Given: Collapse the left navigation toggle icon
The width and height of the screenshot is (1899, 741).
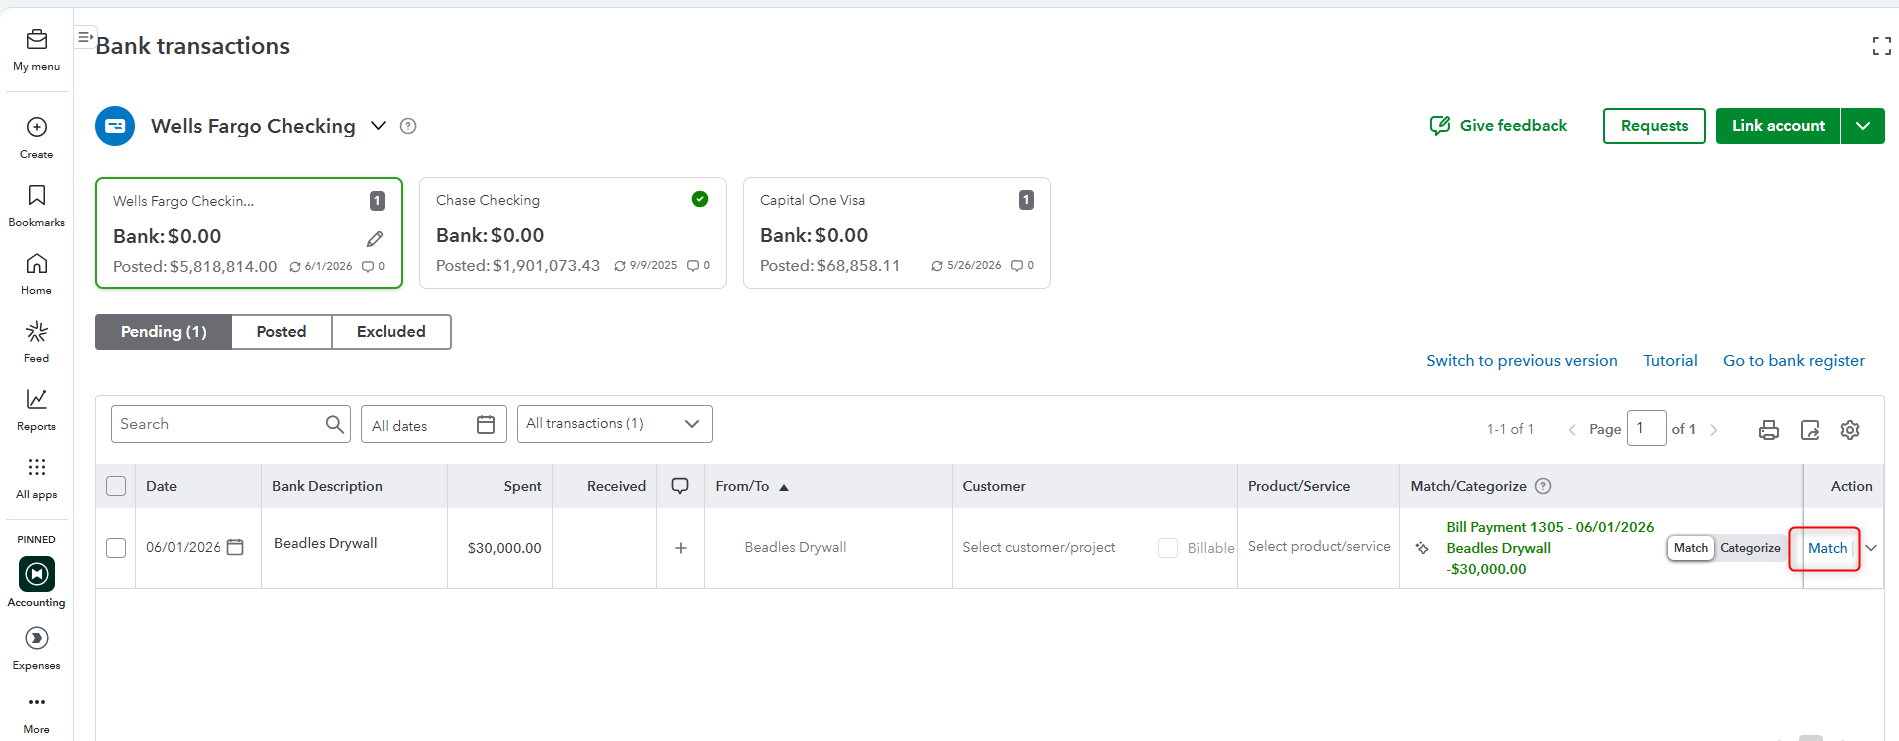Looking at the screenshot, I should coord(86,37).
